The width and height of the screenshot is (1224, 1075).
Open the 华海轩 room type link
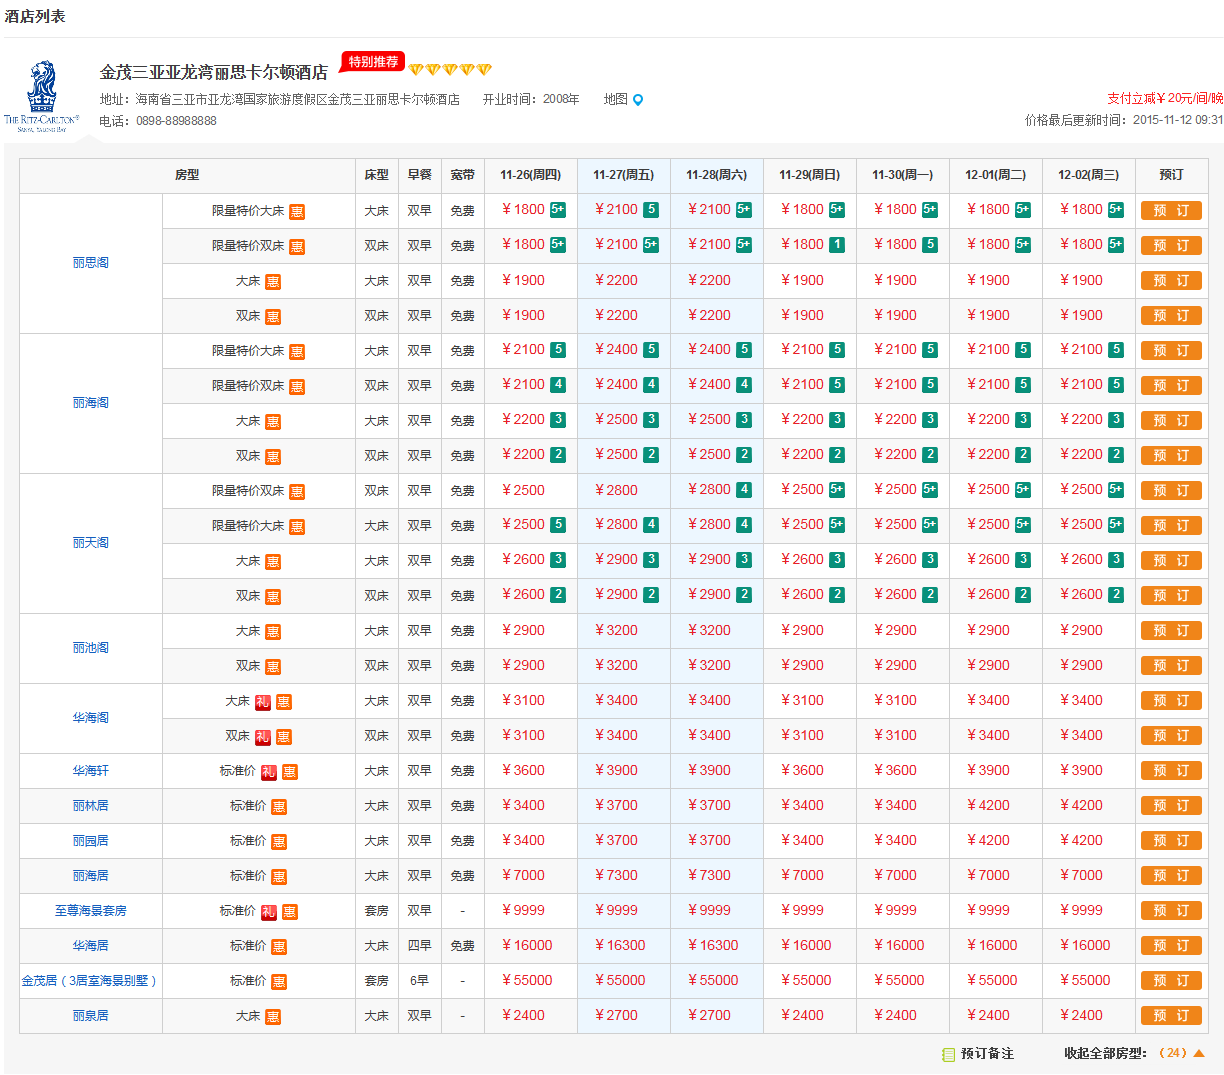(x=90, y=771)
